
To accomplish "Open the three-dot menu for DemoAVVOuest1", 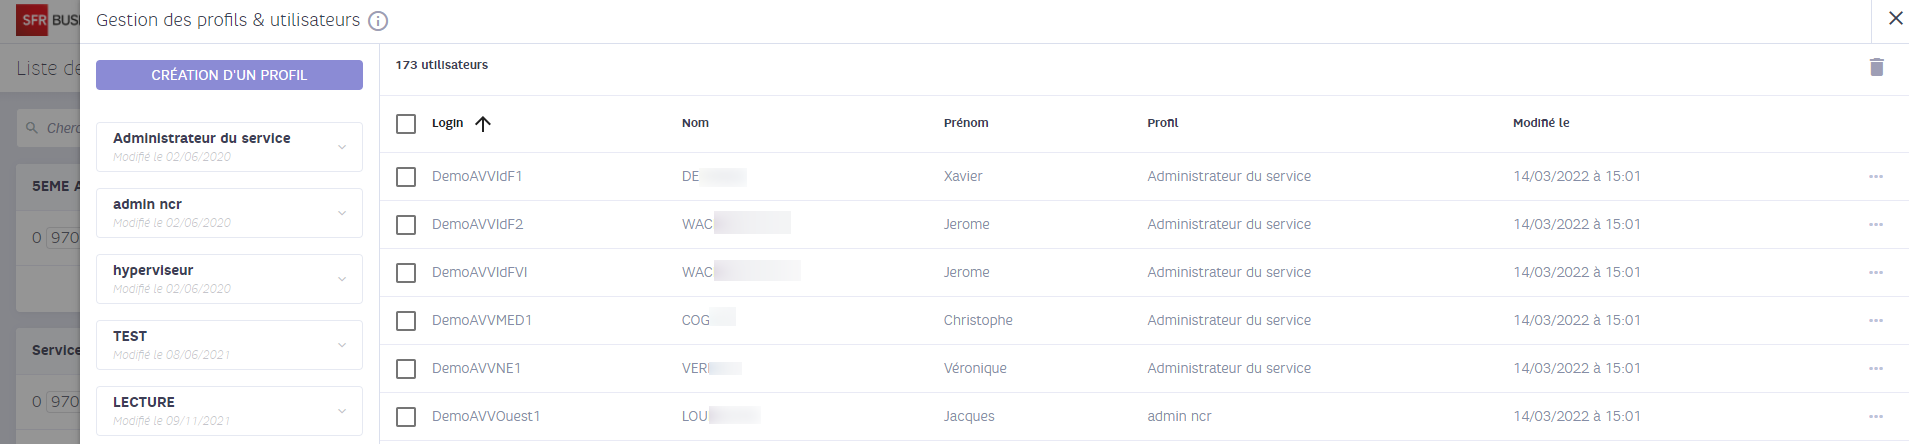I will 1875,417.
